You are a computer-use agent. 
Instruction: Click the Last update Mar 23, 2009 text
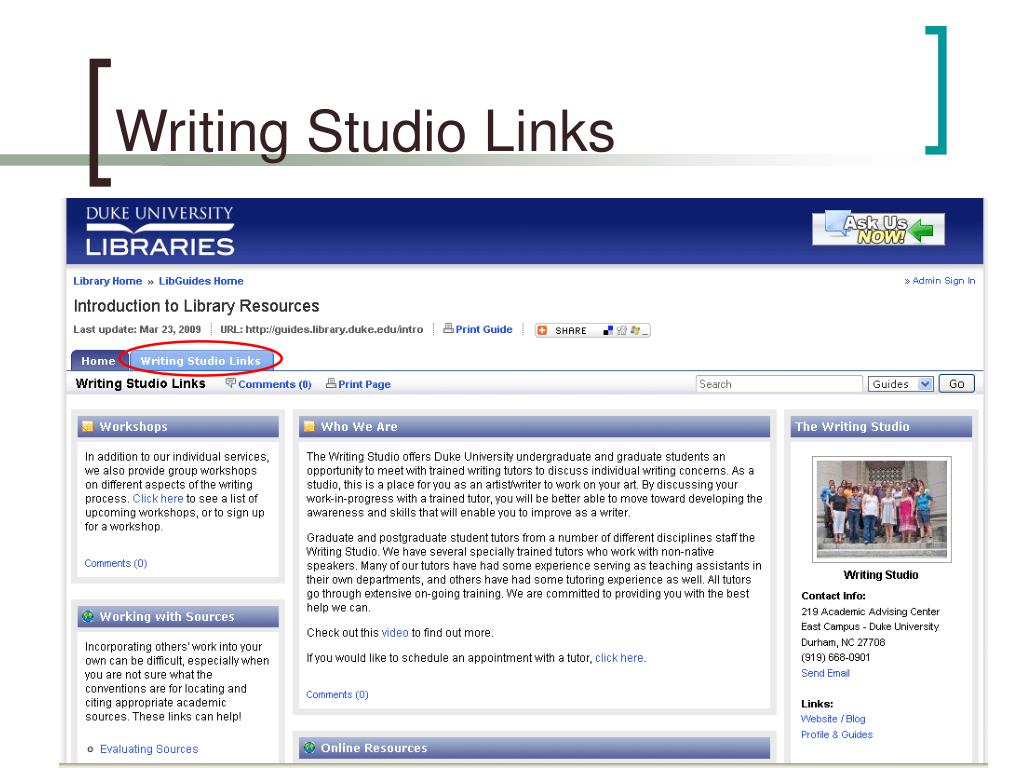point(137,329)
